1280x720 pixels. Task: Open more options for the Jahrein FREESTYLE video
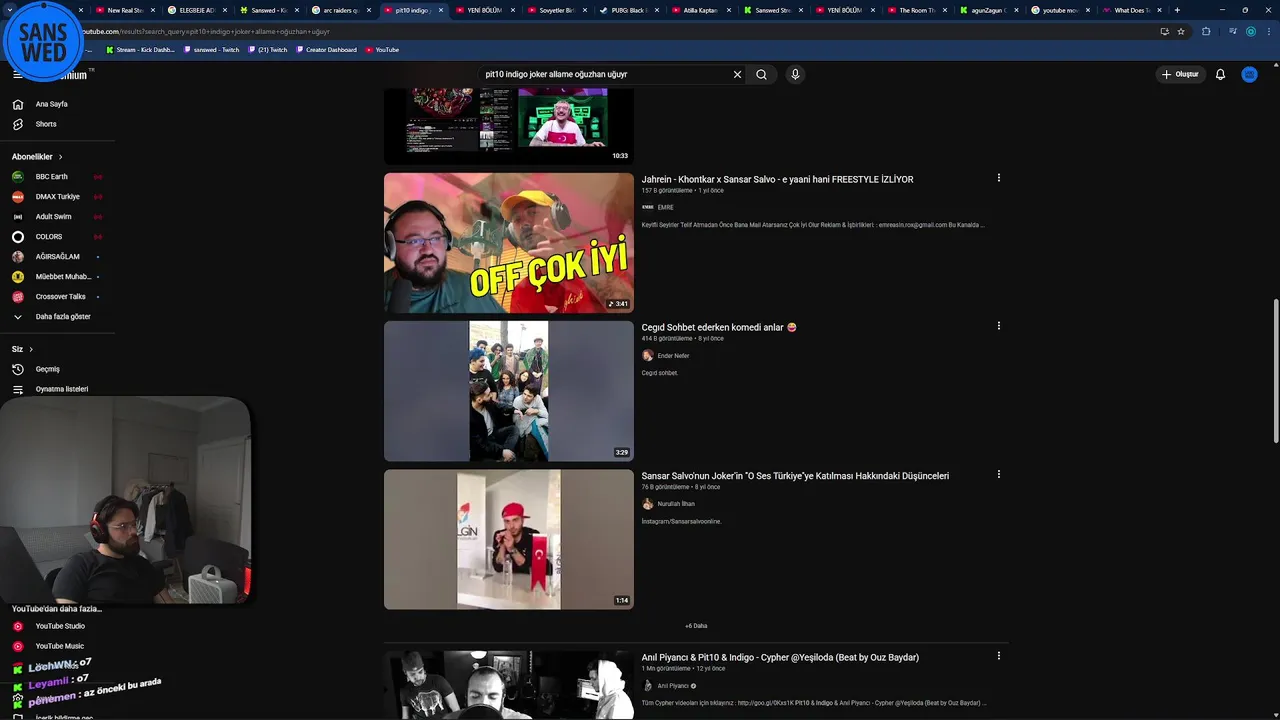coord(998,178)
